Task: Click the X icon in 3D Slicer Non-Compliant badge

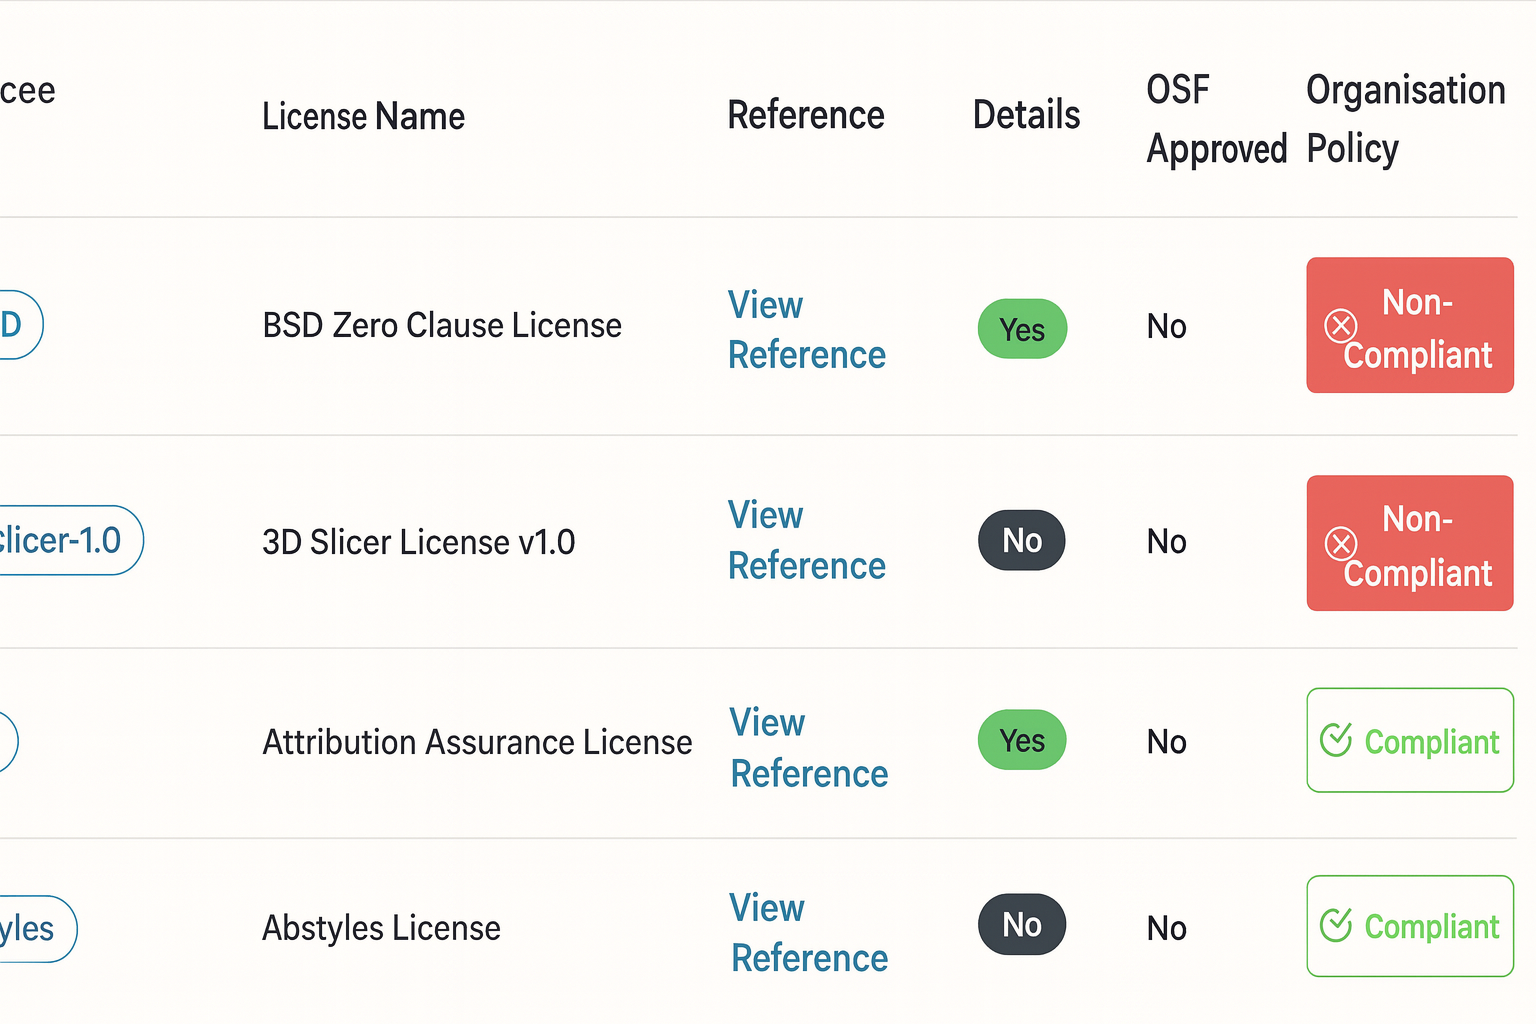Action: click(1340, 543)
